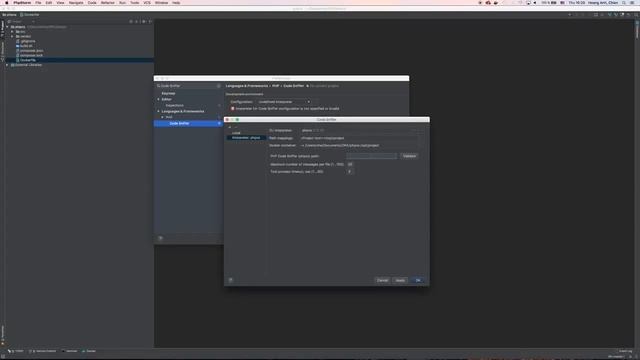640x360 pixels.
Task: Click OK in the Code Sniffer dialog
Action: point(418,280)
